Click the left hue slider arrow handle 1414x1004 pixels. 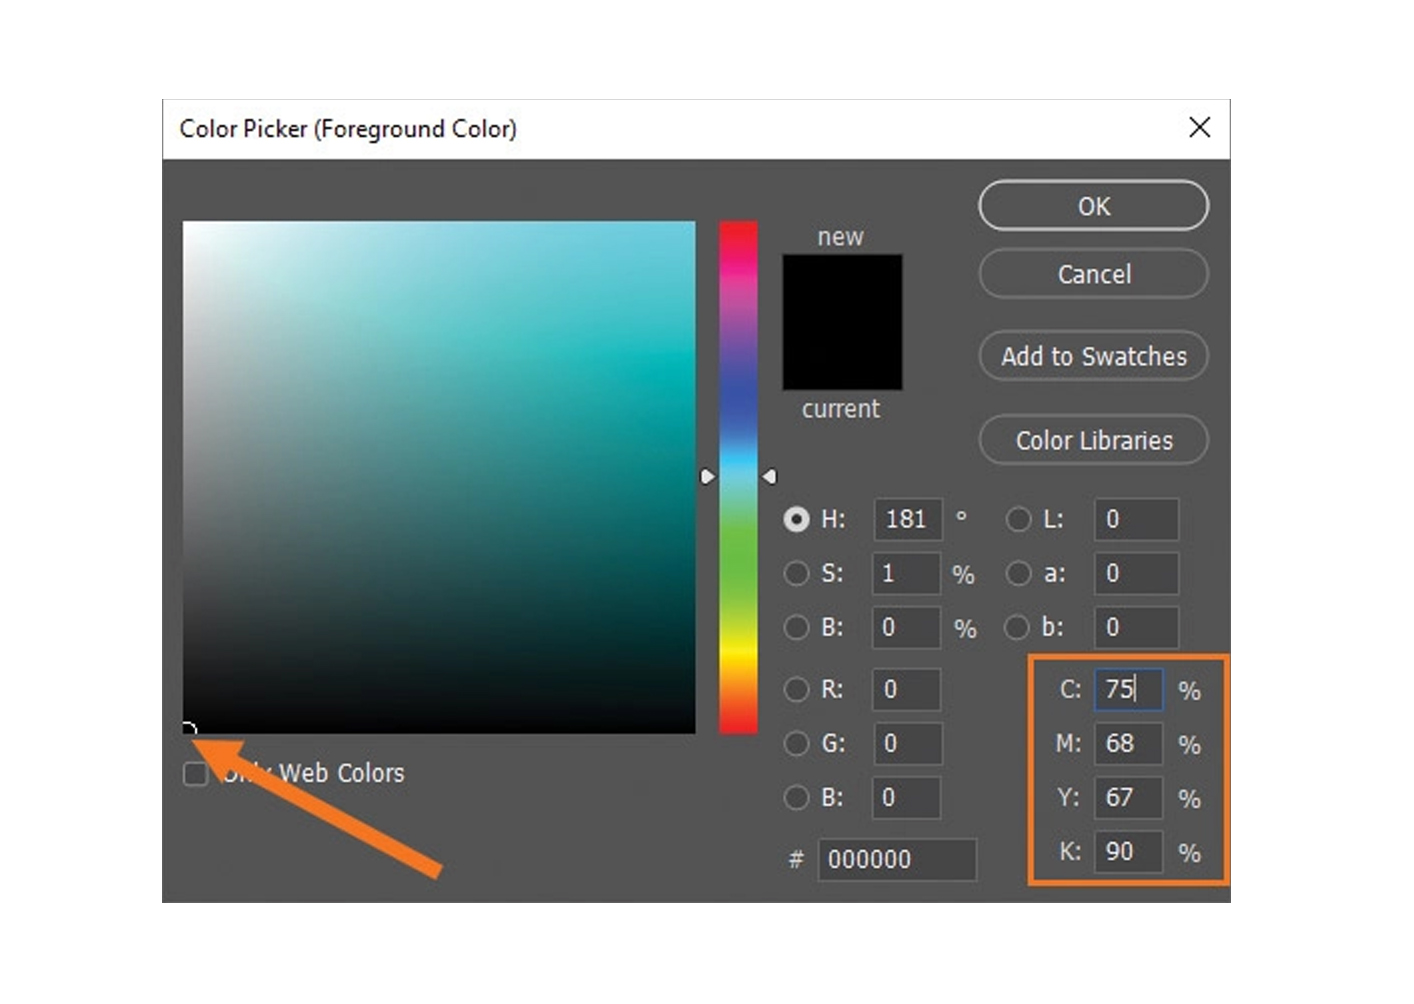click(x=707, y=477)
